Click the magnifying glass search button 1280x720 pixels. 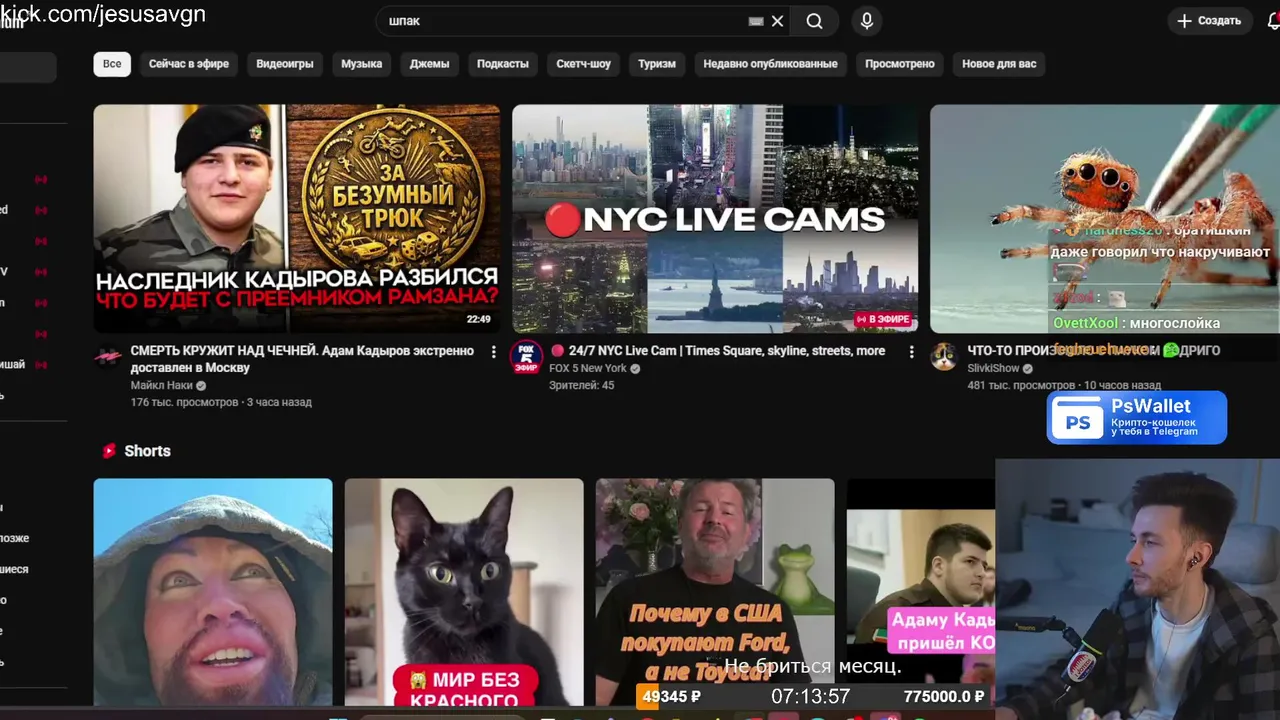[x=815, y=21]
